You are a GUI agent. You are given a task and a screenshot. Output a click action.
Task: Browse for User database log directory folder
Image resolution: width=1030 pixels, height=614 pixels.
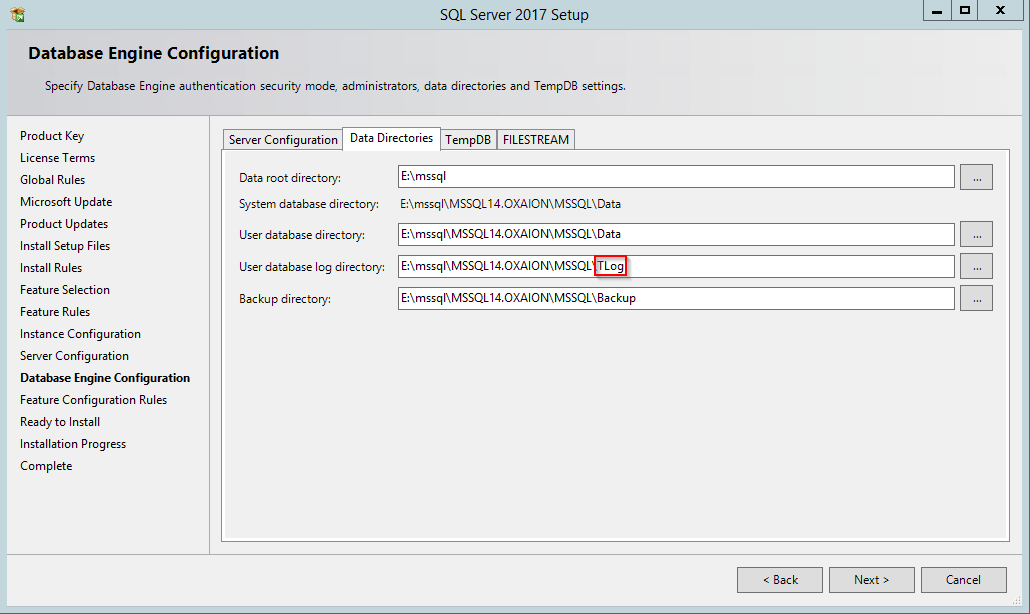(976, 267)
